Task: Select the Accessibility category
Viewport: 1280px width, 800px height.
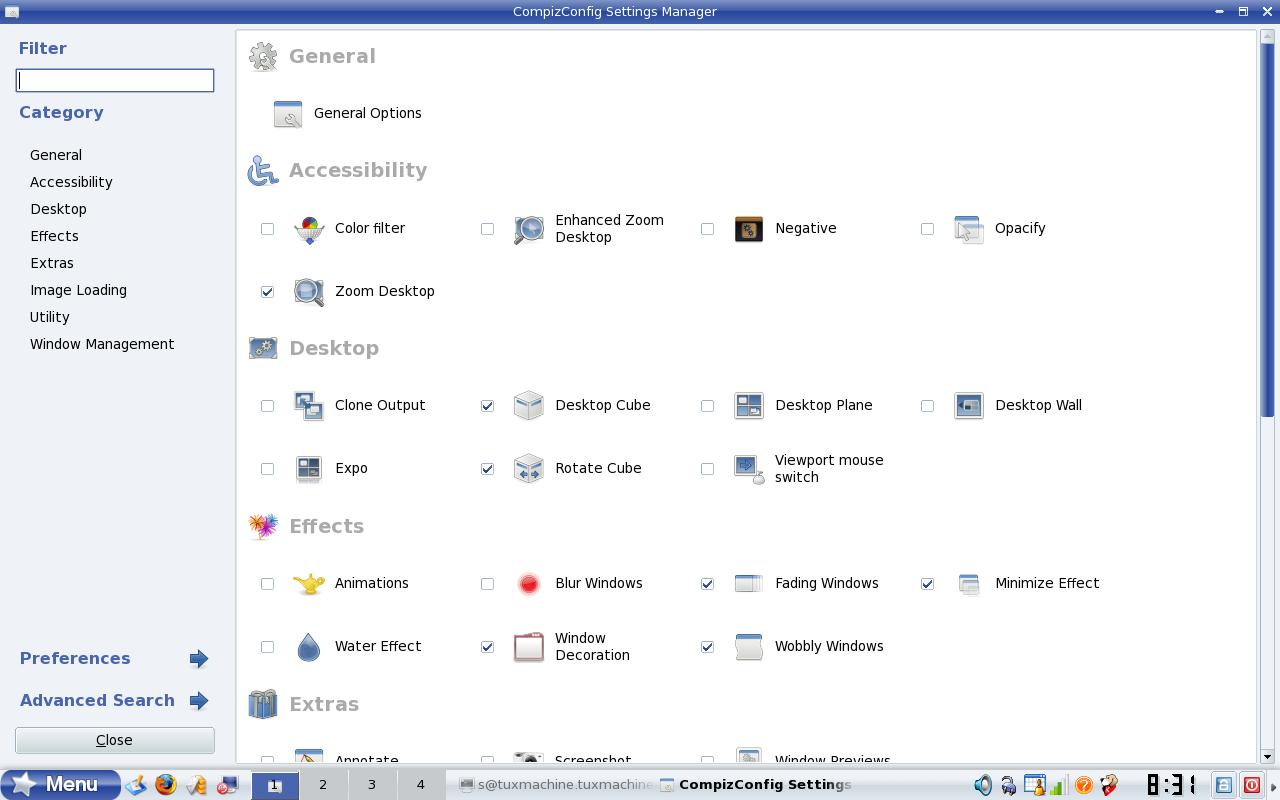Action: [x=71, y=182]
